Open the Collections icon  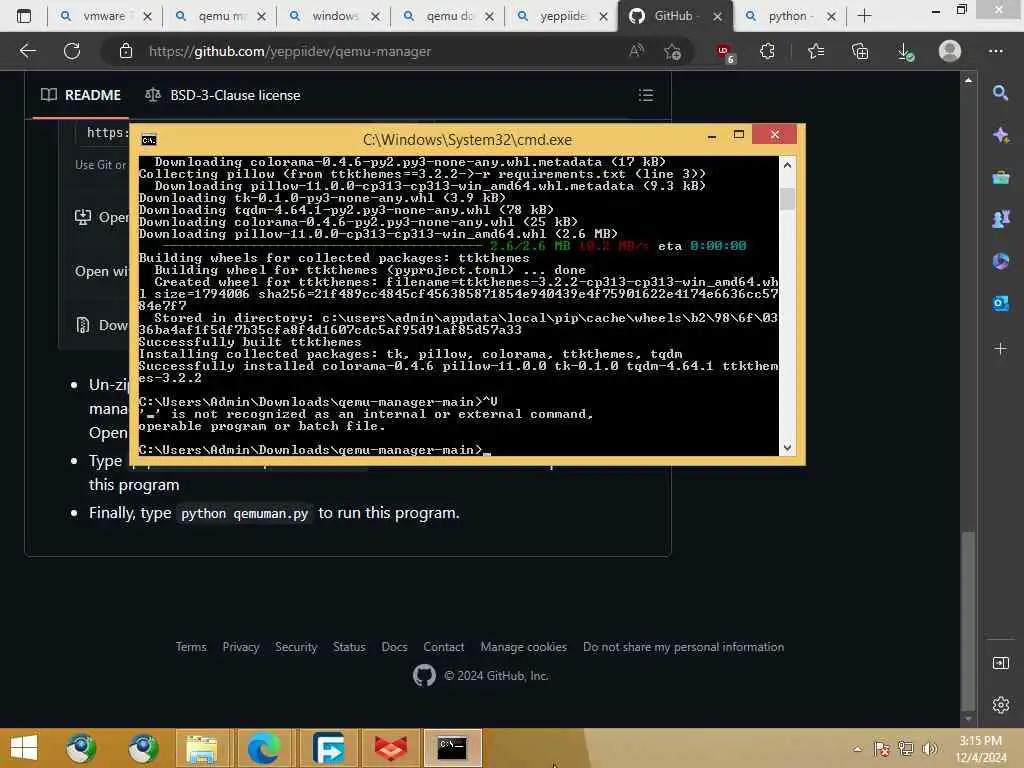(860, 51)
